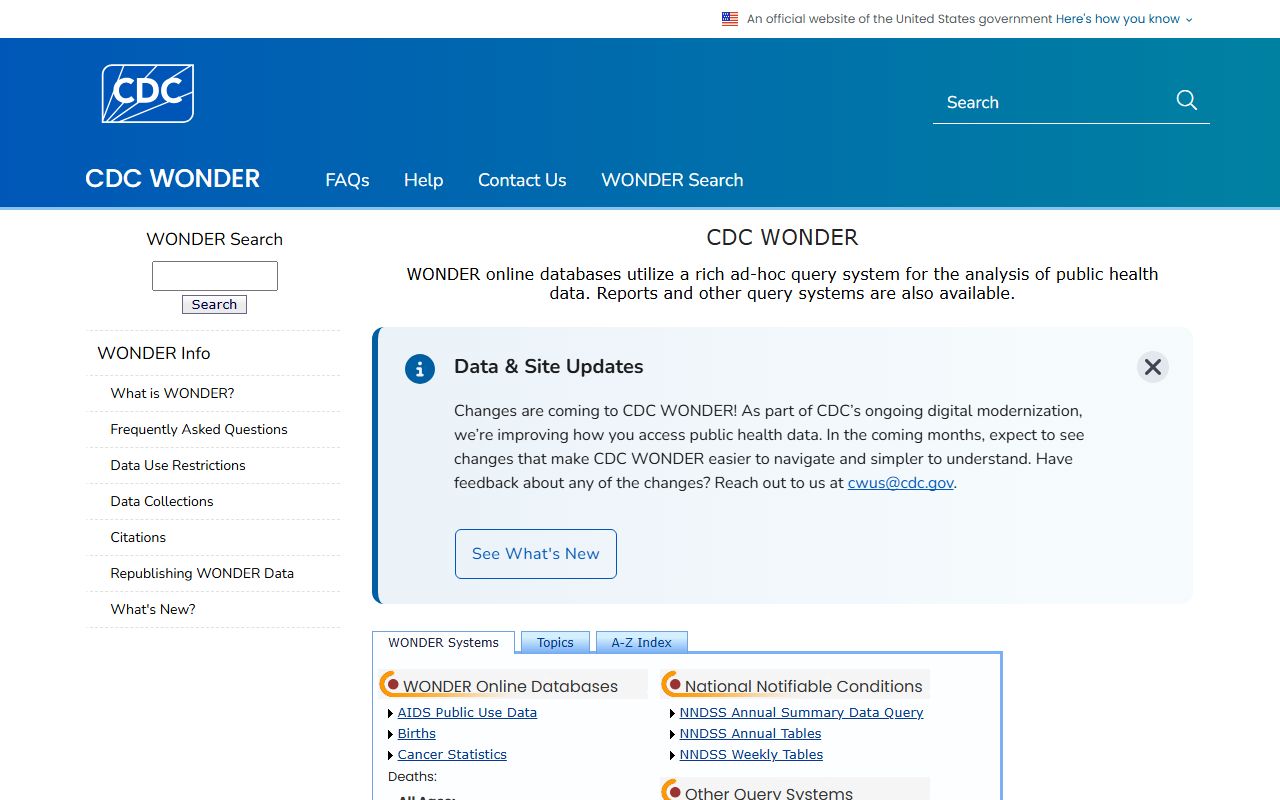Click the info icon beside Data & Site Updates
The height and width of the screenshot is (800, 1280).
pos(420,368)
